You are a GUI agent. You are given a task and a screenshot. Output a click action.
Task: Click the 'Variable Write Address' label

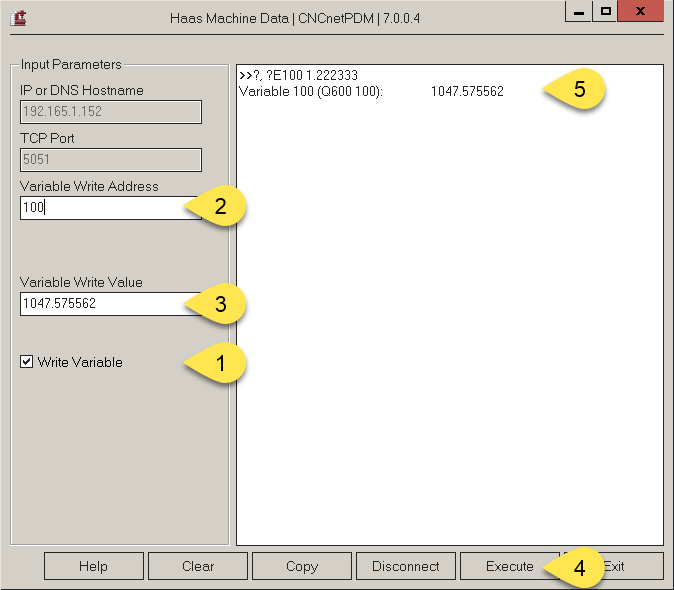[89, 186]
